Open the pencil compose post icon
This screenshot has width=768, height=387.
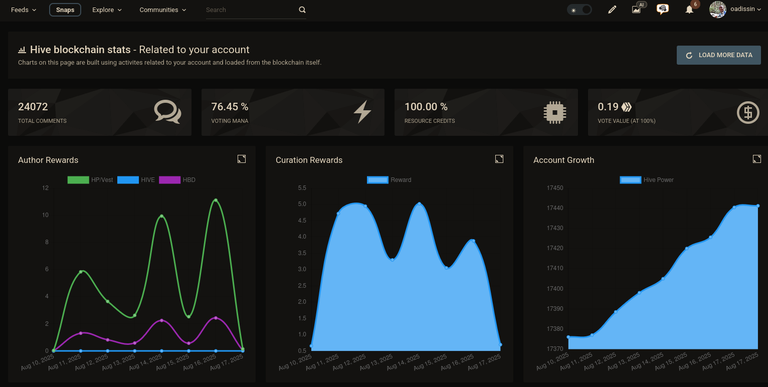click(x=612, y=9)
